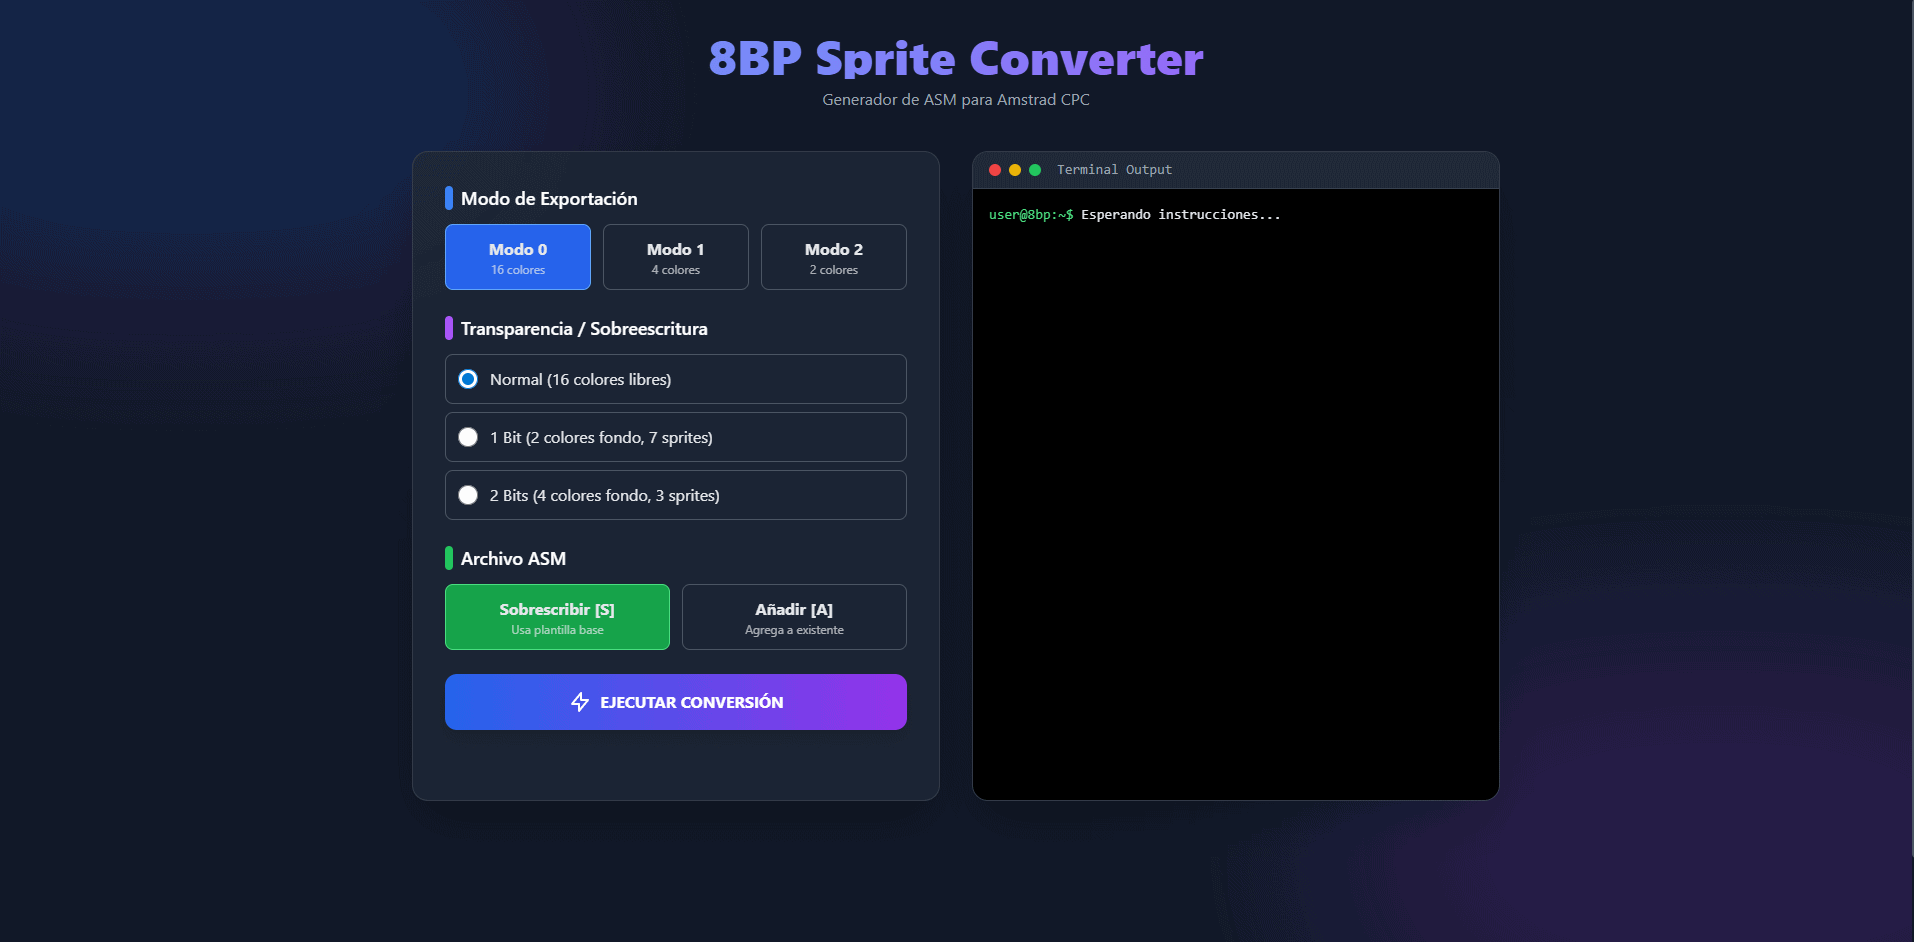Run the EJECUTAR CONVERSIÓN button

pyautogui.click(x=676, y=702)
